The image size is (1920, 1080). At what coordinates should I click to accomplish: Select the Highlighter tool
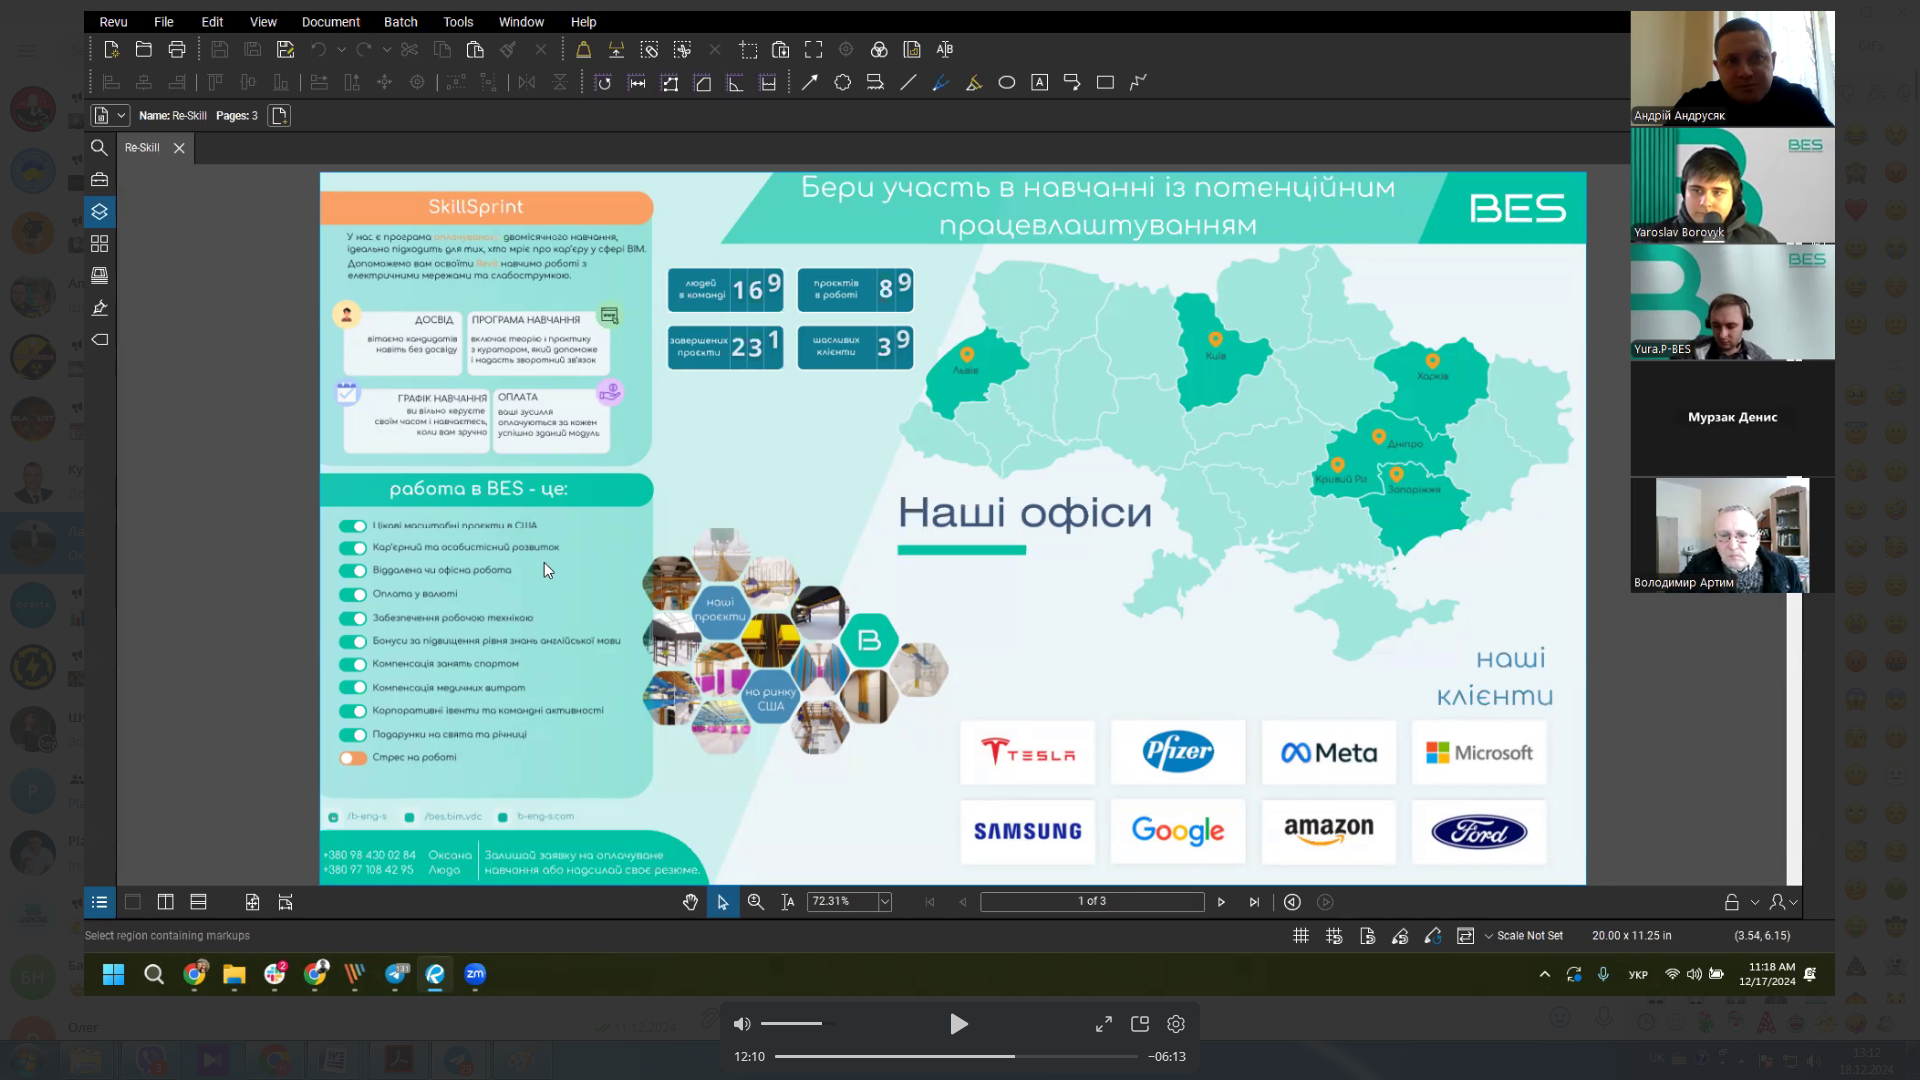pos(974,82)
